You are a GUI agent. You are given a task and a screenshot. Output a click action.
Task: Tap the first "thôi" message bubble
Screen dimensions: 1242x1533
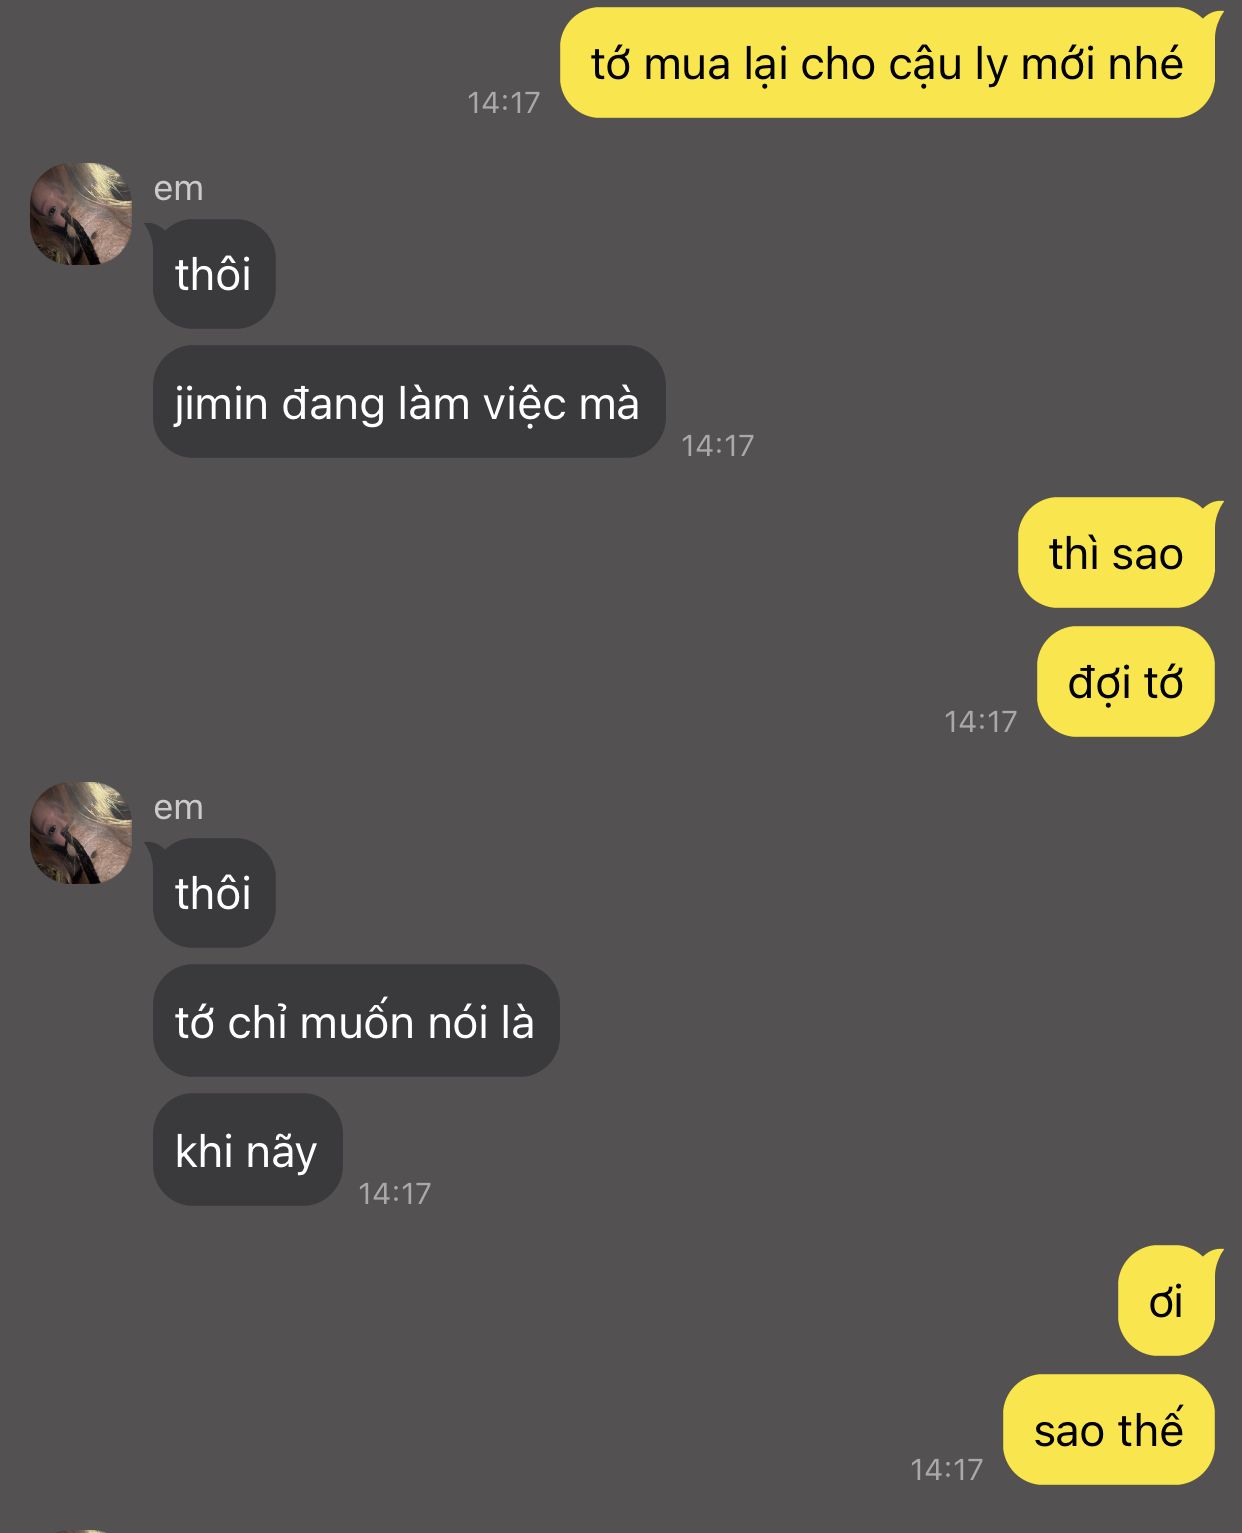point(213,274)
